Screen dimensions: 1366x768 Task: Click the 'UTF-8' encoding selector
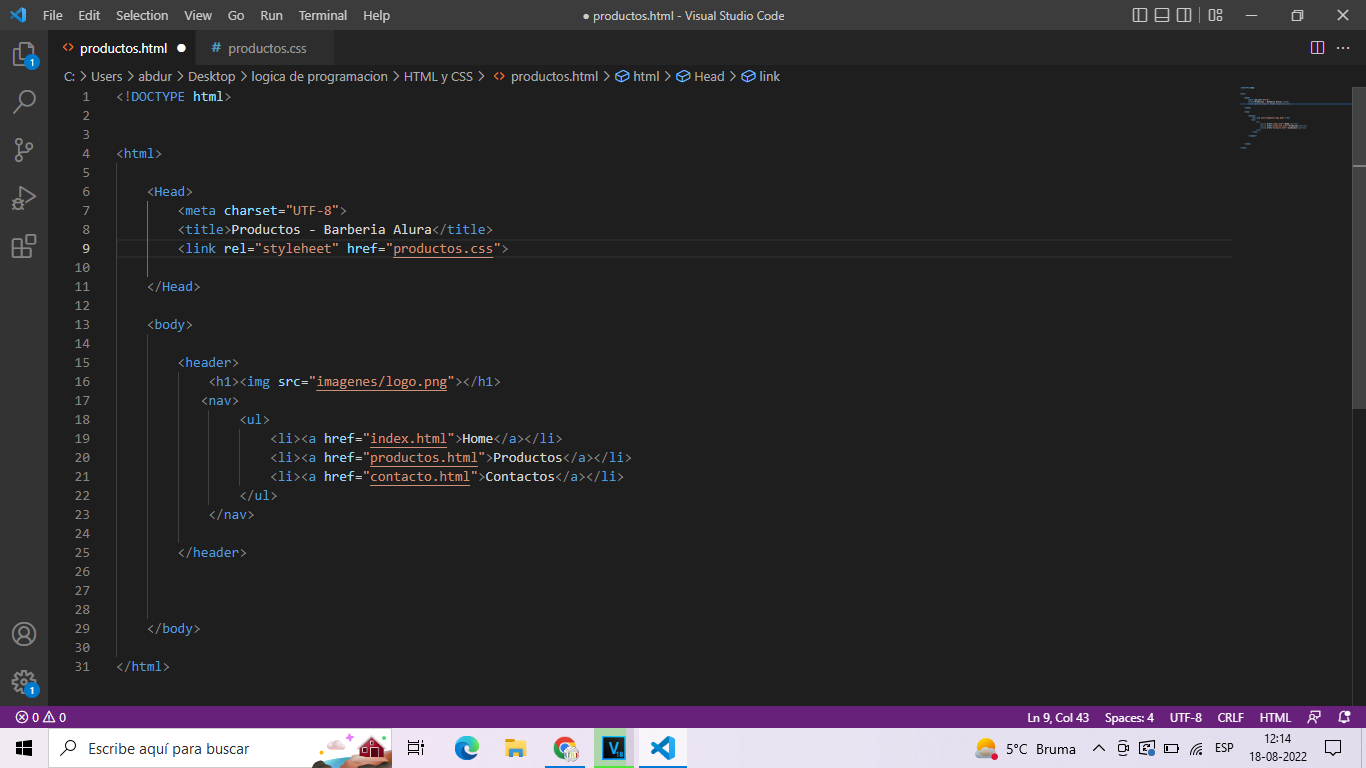click(x=1186, y=717)
